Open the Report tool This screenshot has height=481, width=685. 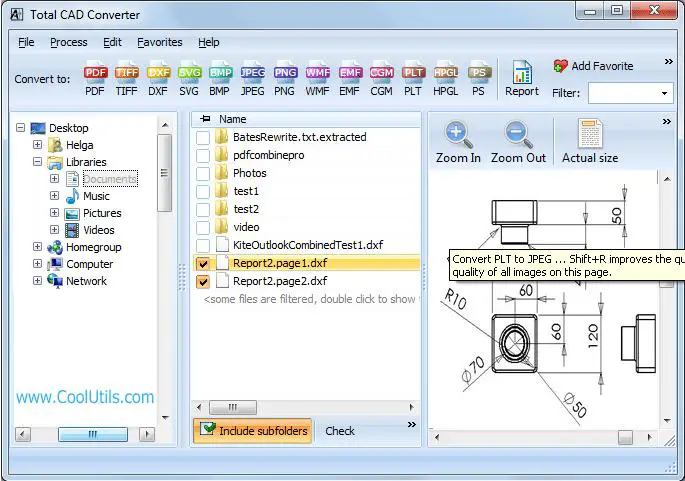pyautogui.click(x=522, y=79)
